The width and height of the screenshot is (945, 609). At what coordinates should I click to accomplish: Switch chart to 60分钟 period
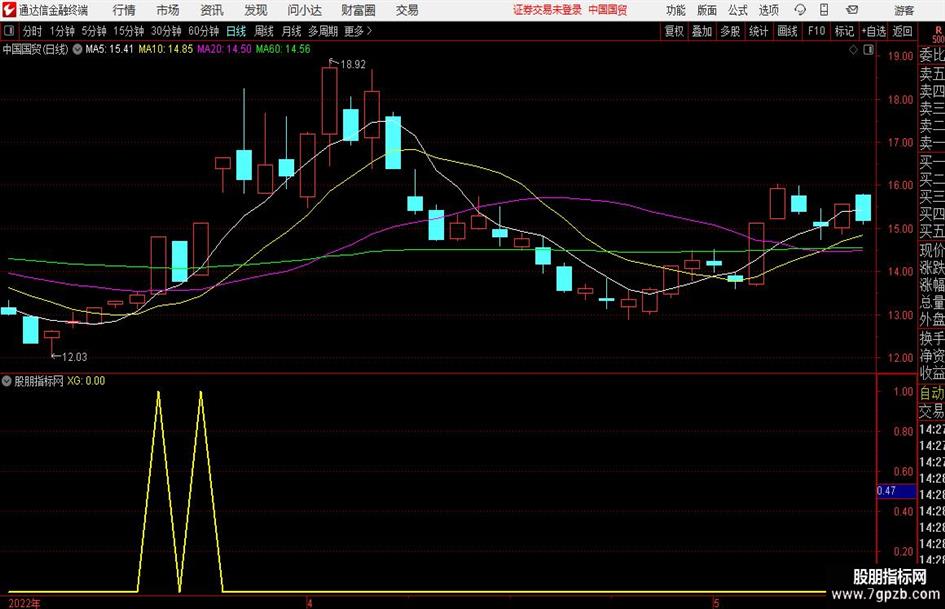(x=204, y=31)
